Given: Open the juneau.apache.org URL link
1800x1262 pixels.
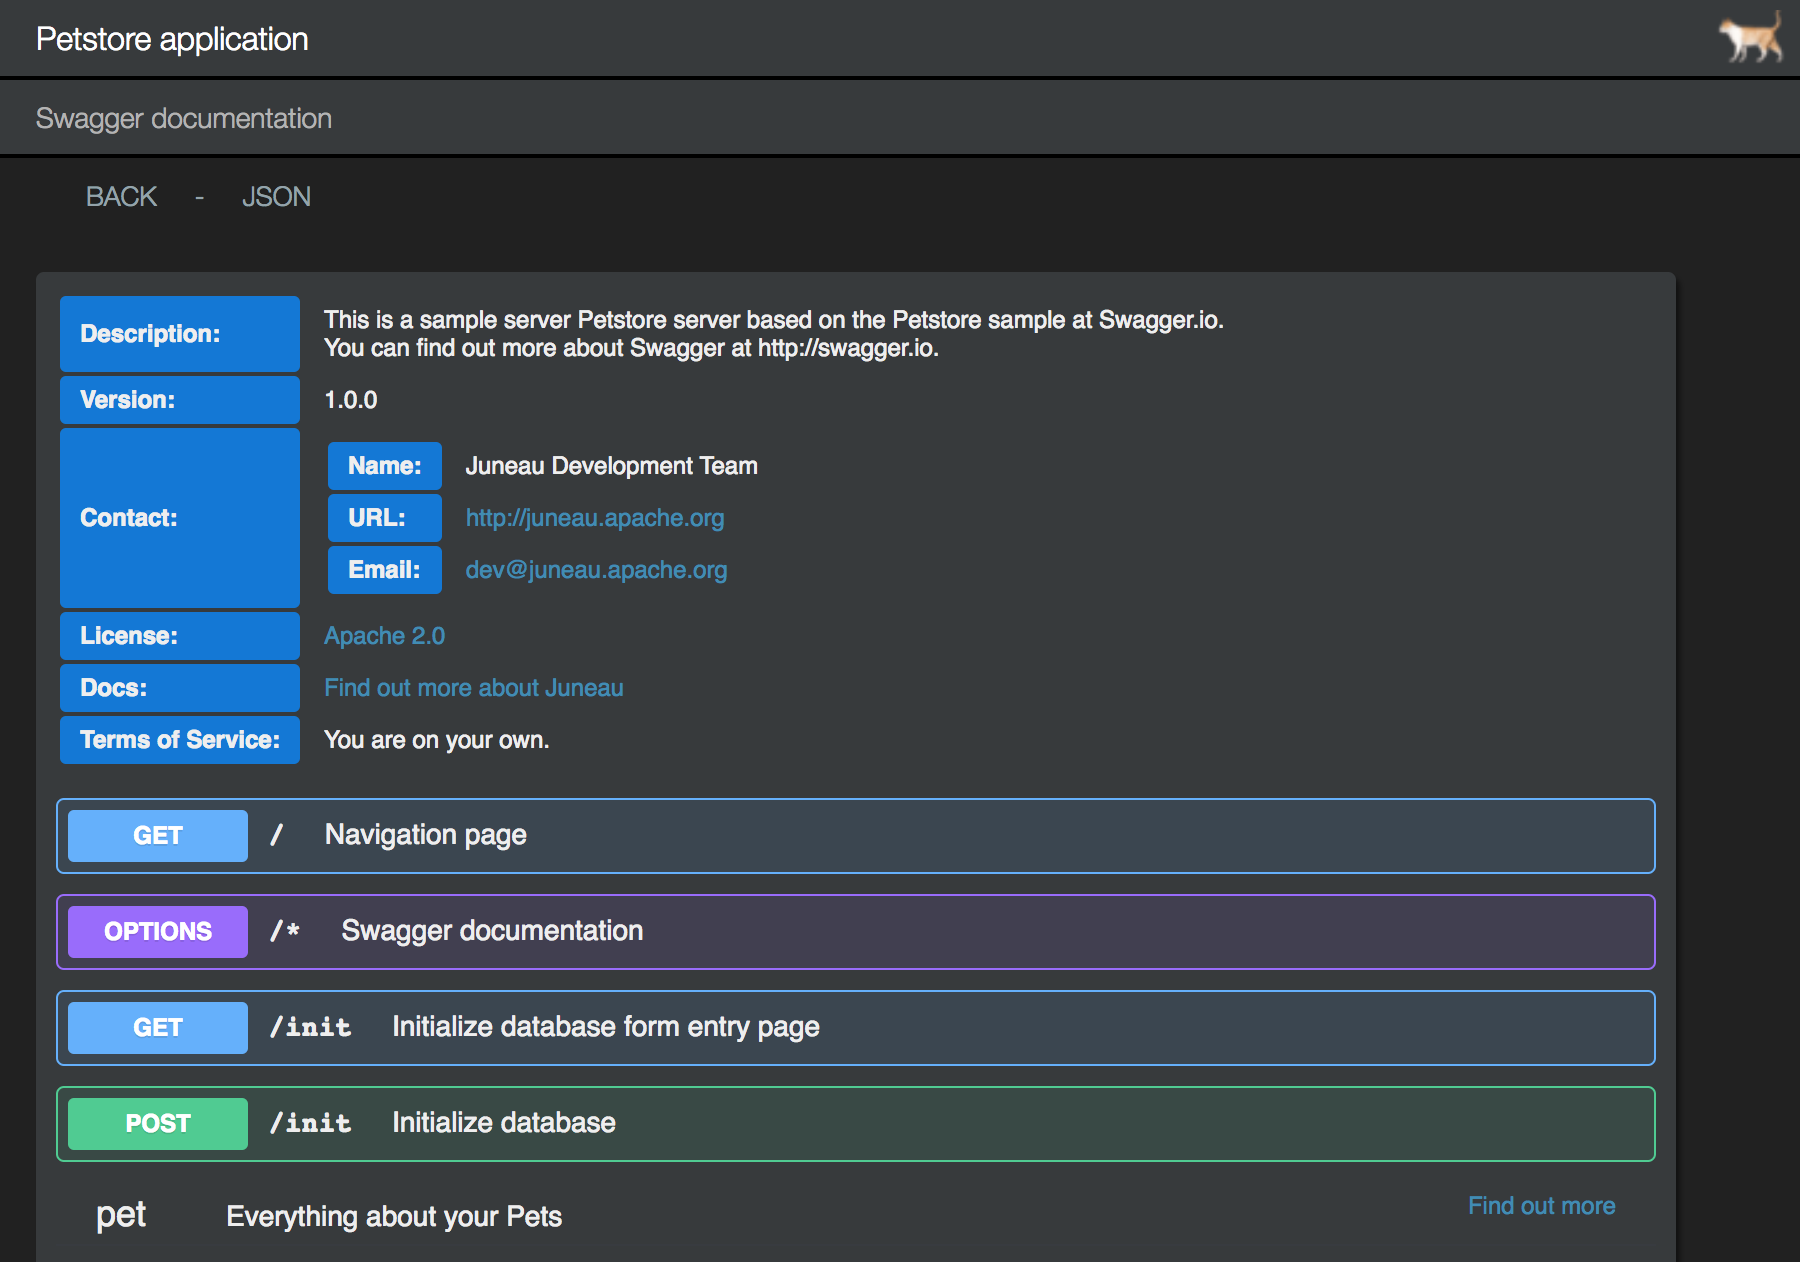Looking at the screenshot, I should tap(594, 518).
